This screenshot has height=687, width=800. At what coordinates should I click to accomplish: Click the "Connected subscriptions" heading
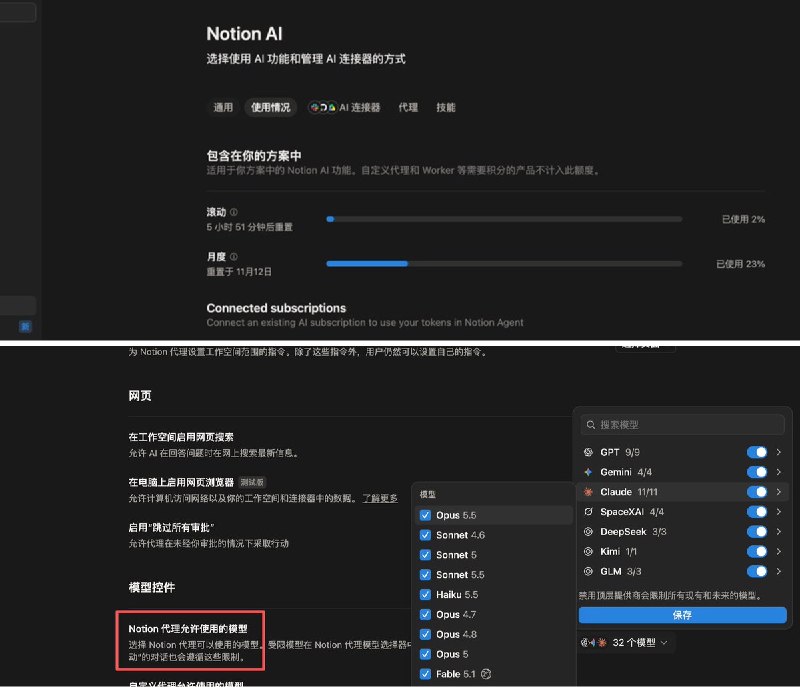(x=276, y=308)
